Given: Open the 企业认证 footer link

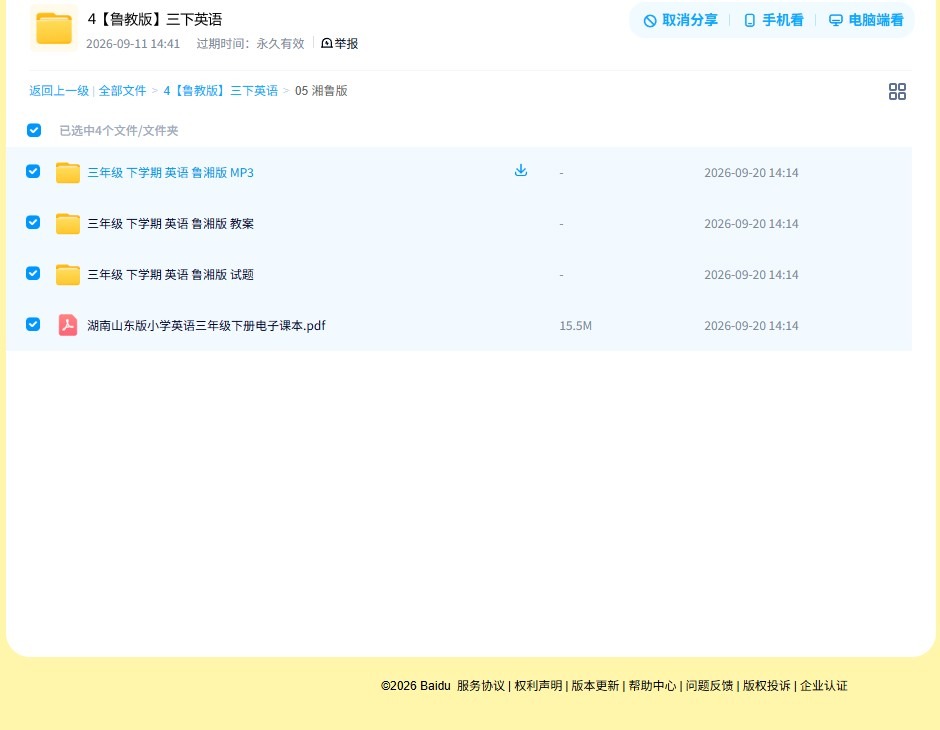Looking at the screenshot, I should [824, 686].
